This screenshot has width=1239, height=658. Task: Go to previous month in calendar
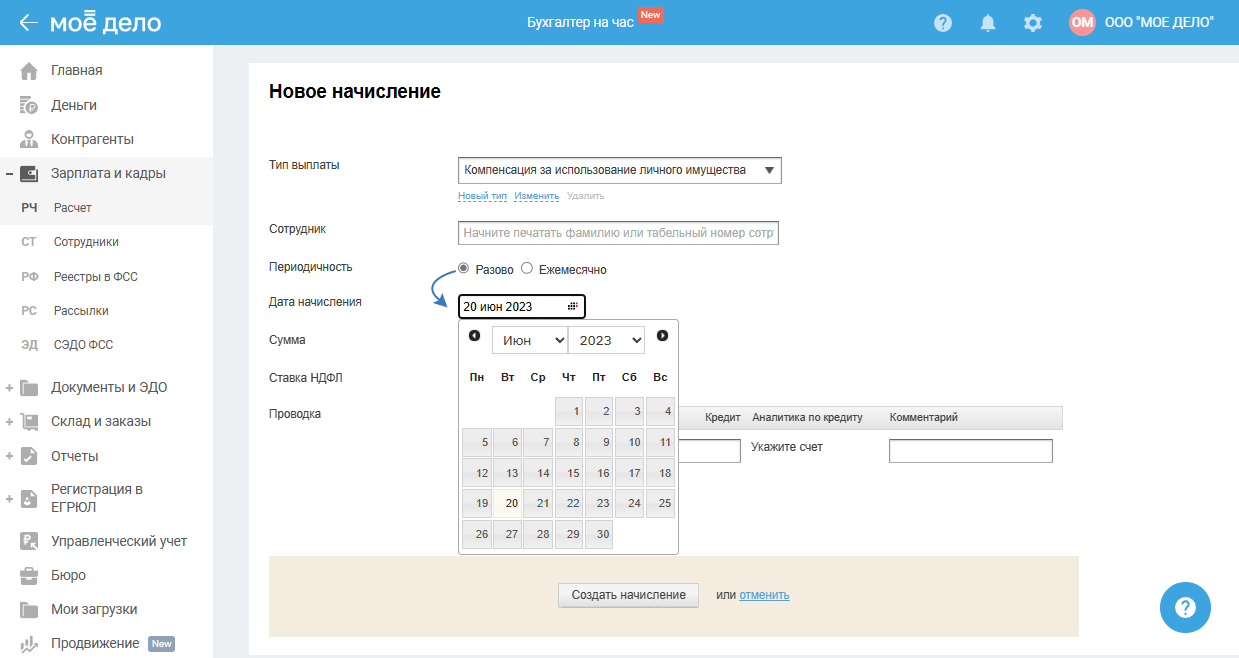coord(474,336)
